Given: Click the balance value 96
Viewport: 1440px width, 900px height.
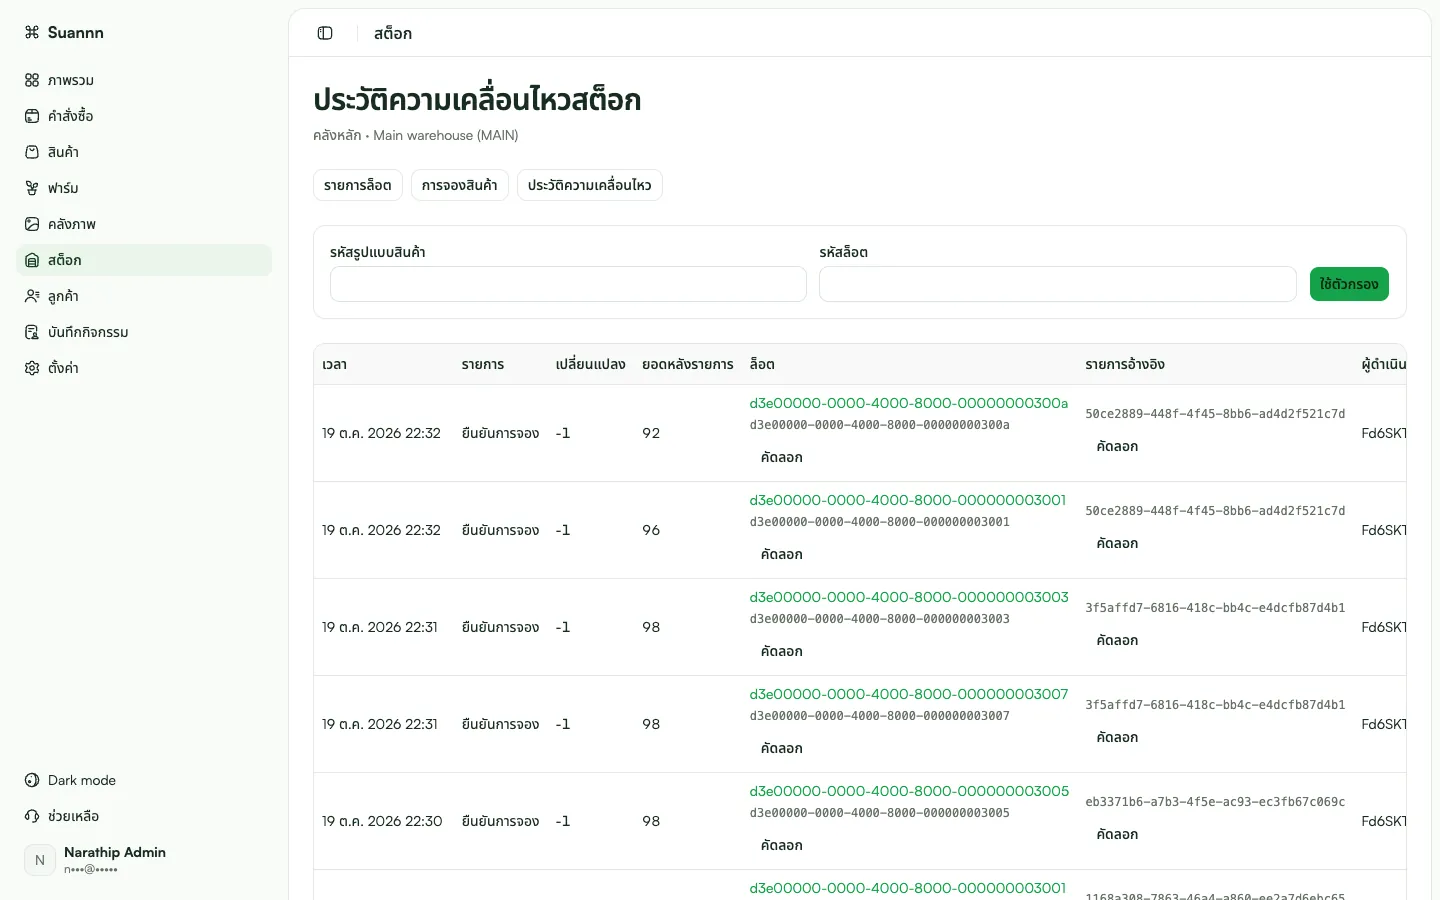Looking at the screenshot, I should coord(651,530).
